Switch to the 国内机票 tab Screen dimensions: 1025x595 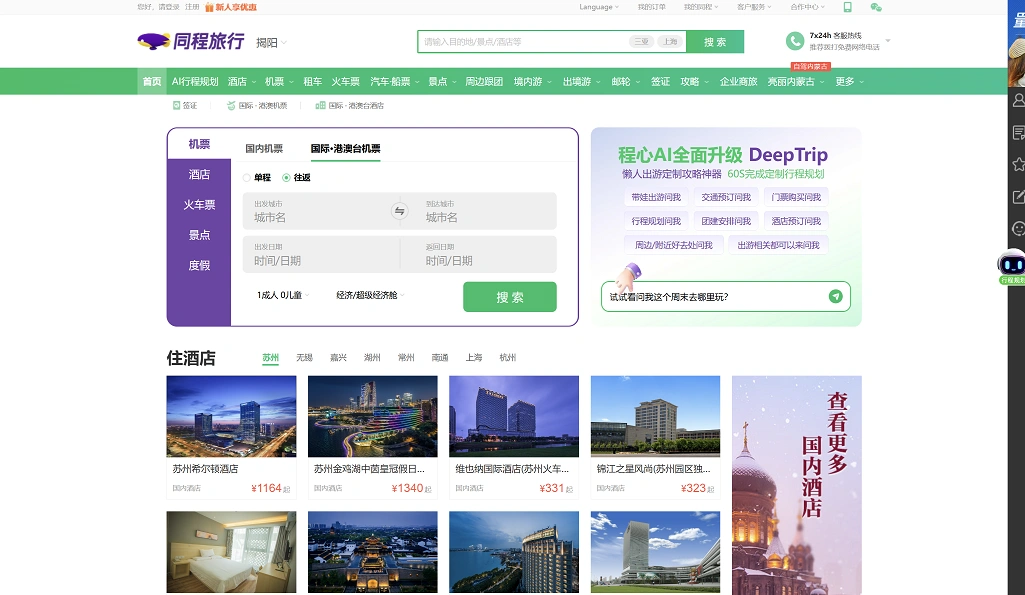click(264, 149)
